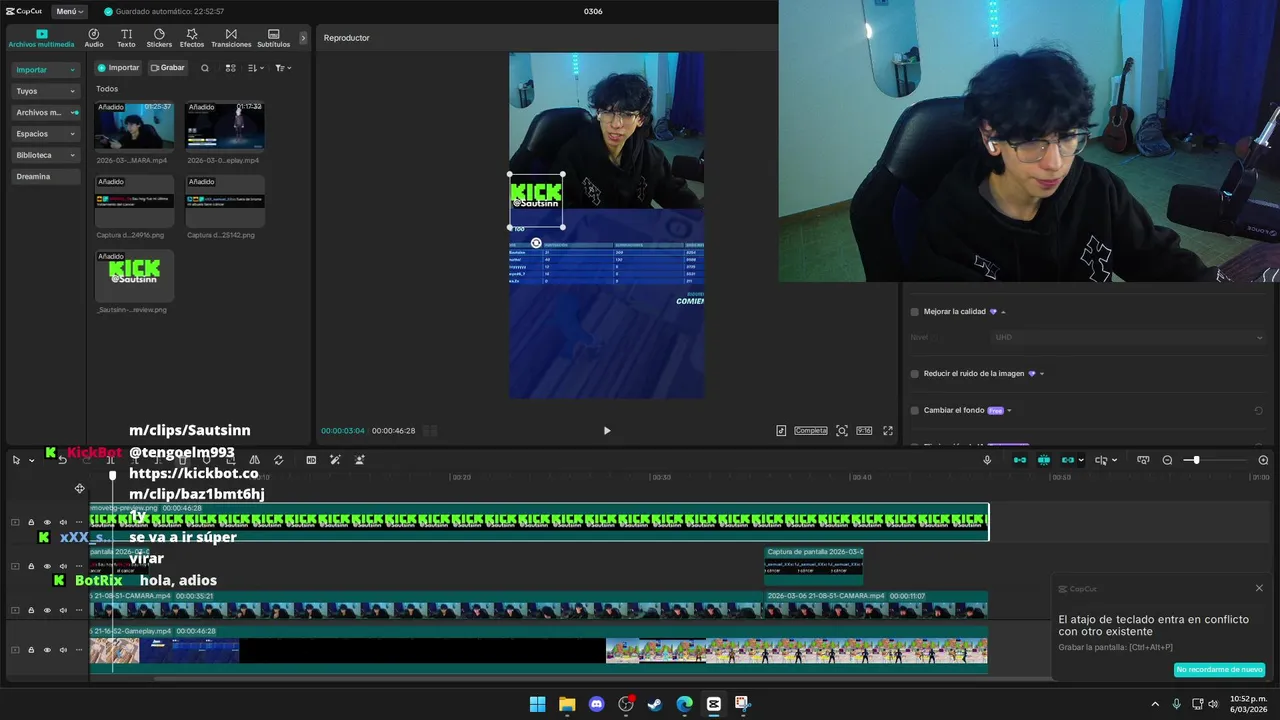Open the UHD Nivel dropdown
This screenshot has width=1280, height=720.
point(1128,338)
